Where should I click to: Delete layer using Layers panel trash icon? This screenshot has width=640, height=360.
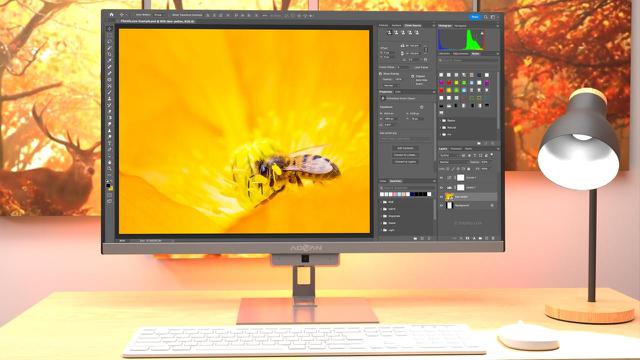(x=493, y=238)
